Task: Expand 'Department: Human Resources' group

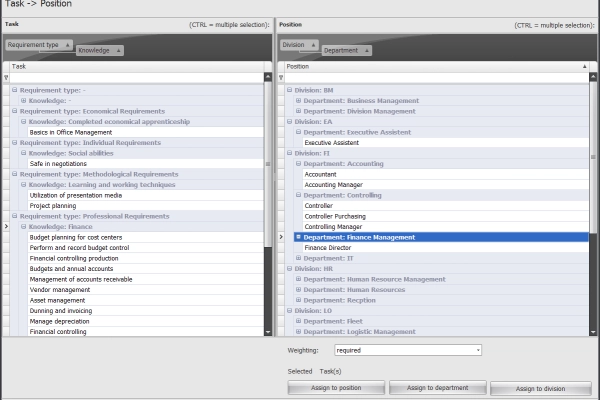Action: tap(298, 289)
